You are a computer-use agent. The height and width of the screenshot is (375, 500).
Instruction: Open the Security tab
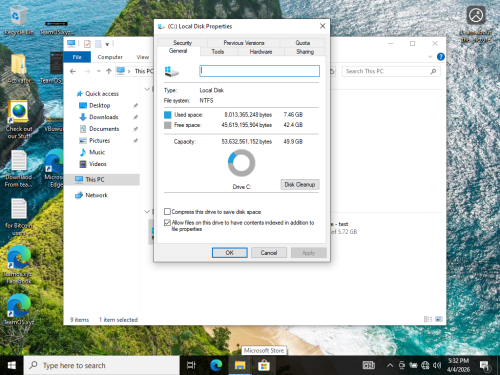(182, 43)
